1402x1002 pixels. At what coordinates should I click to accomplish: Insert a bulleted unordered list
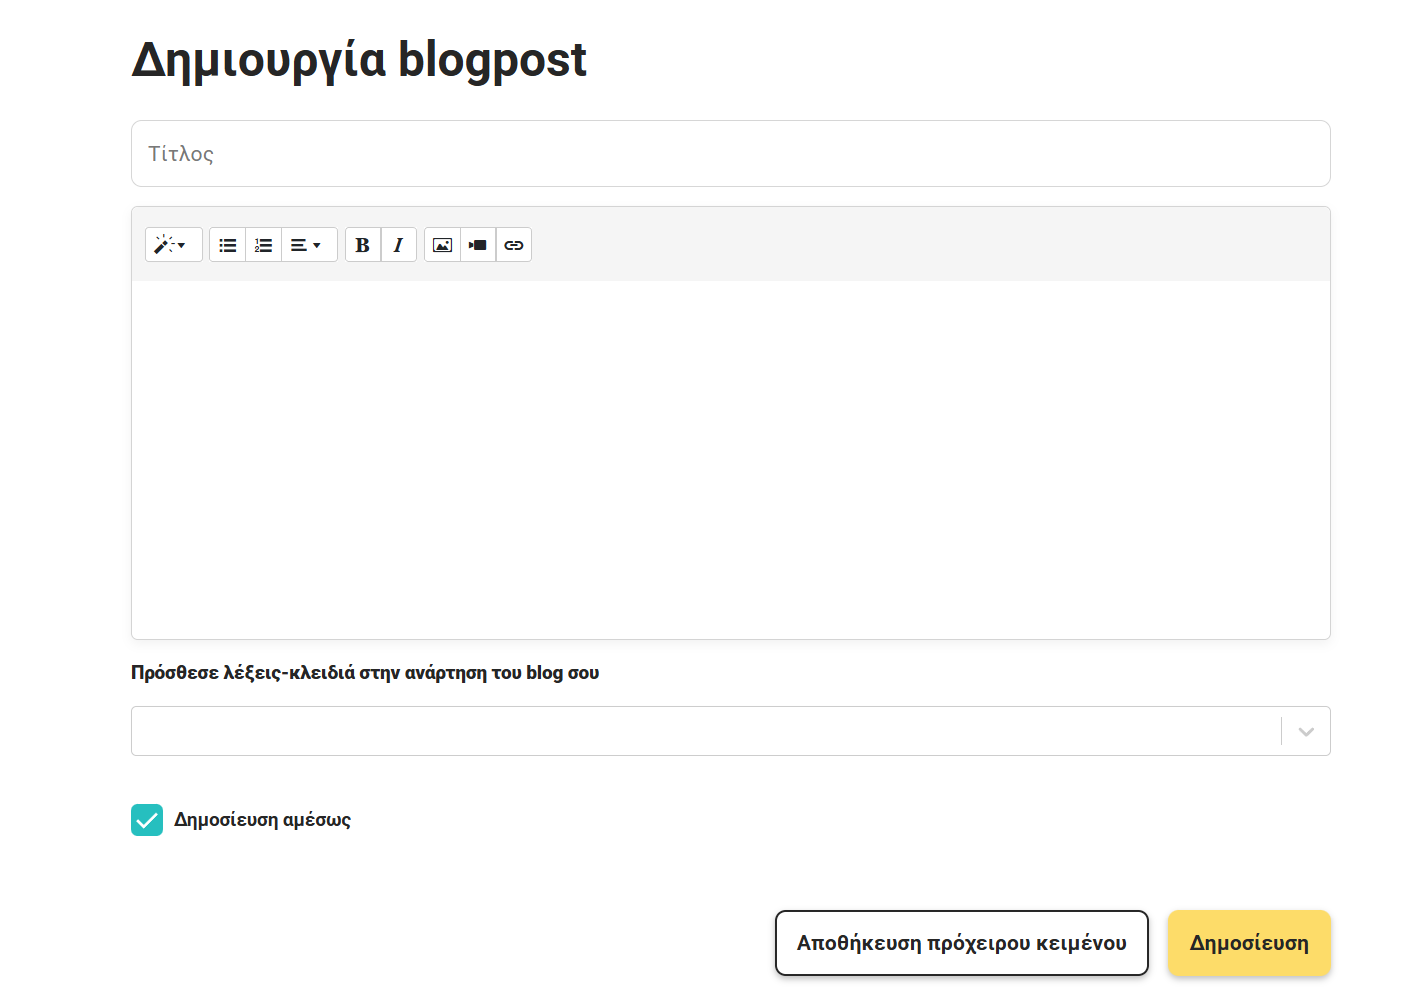(x=228, y=245)
